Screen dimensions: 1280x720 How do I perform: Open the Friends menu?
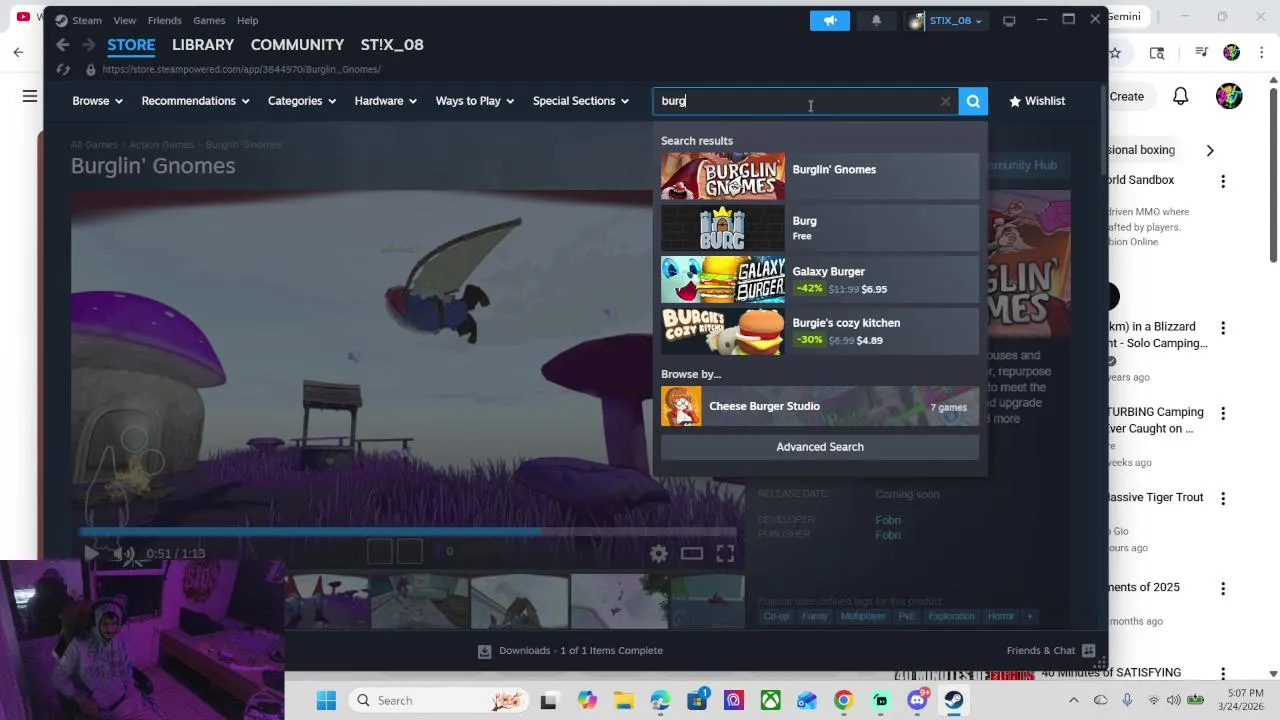click(x=164, y=20)
